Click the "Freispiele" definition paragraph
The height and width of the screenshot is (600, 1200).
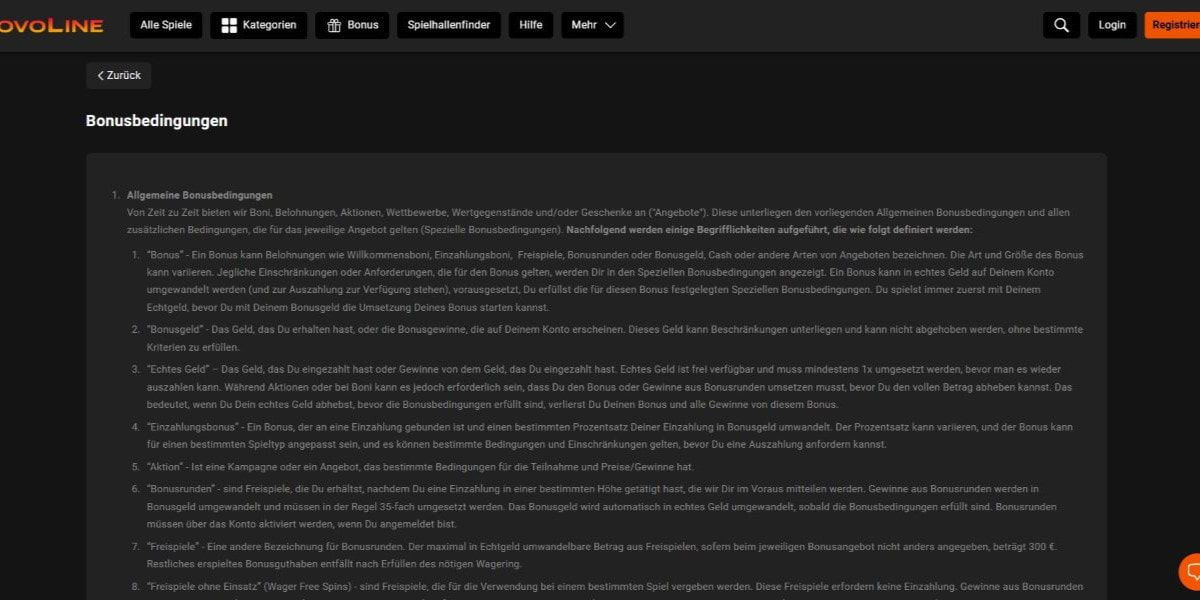pos(604,555)
